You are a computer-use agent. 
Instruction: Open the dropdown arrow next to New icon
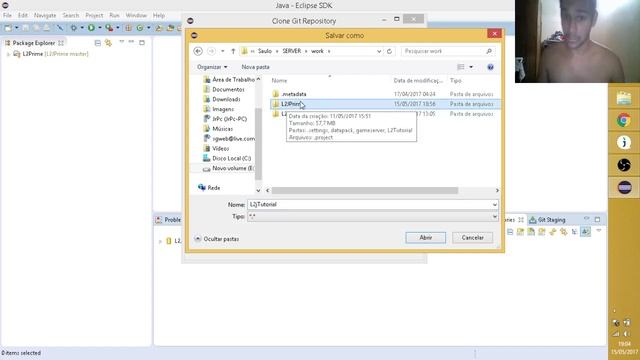tap(16, 28)
